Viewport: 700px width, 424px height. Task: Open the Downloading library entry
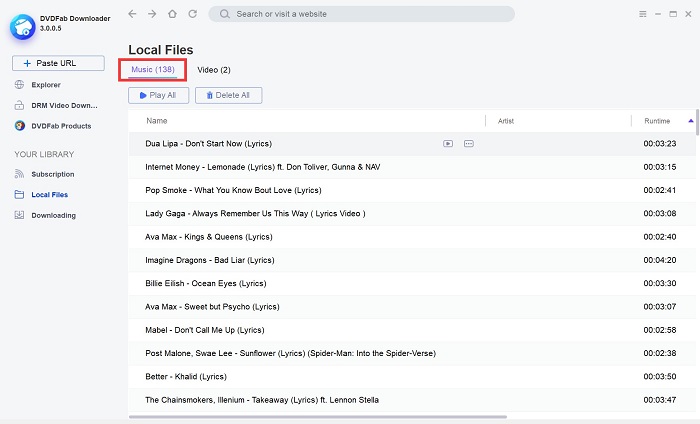(54, 216)
